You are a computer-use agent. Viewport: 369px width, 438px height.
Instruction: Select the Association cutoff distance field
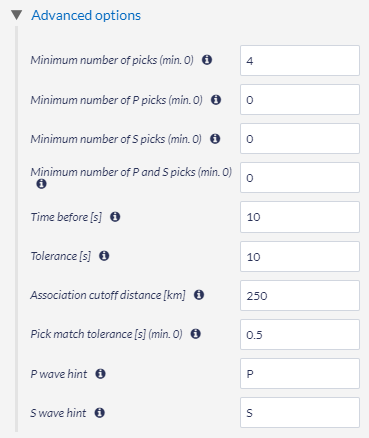[300, 296]
